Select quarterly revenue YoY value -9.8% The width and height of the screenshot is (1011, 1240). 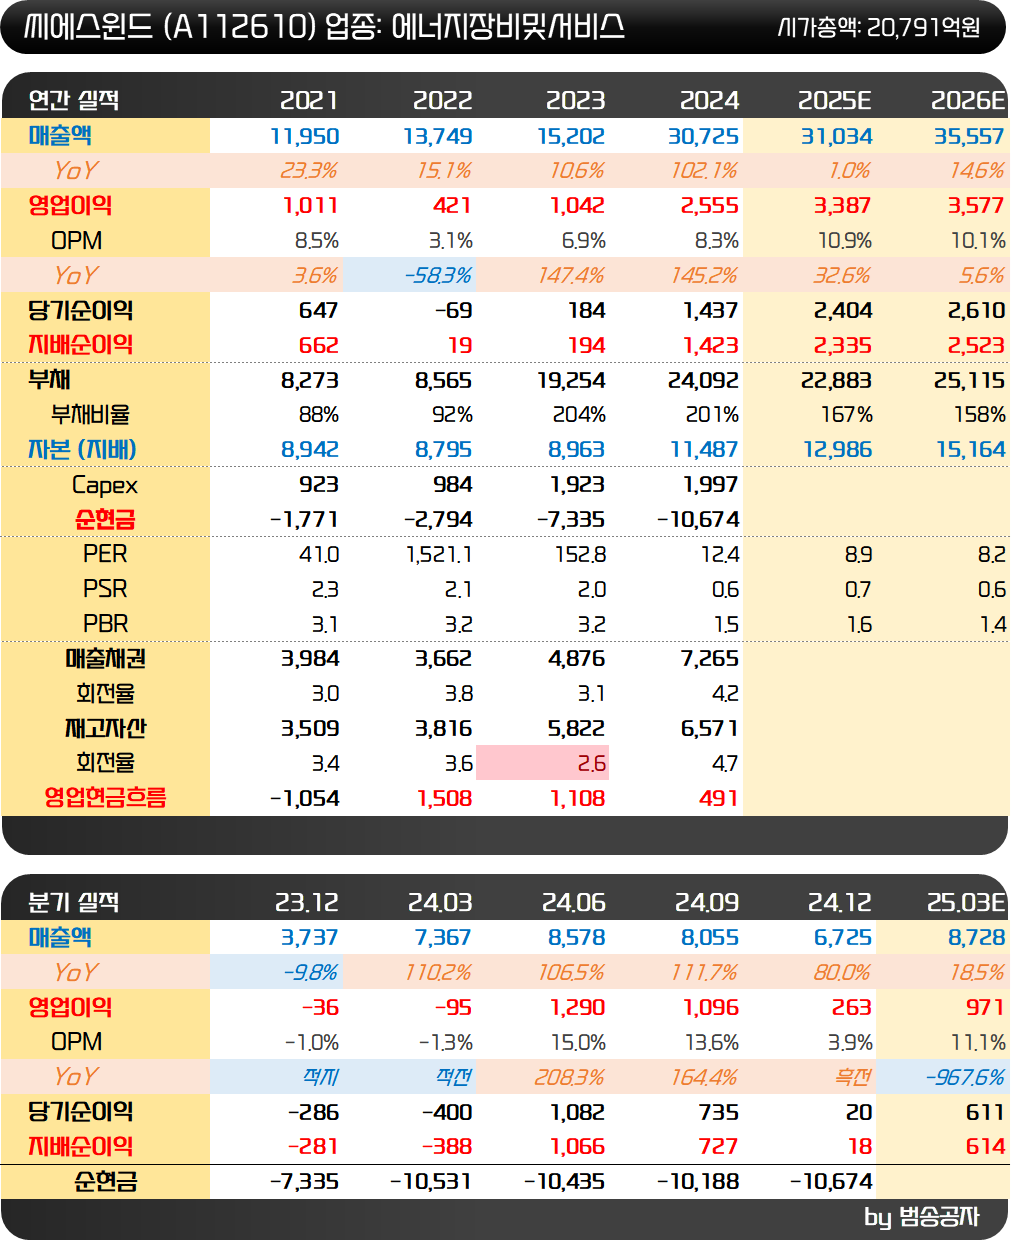point(311,972)
